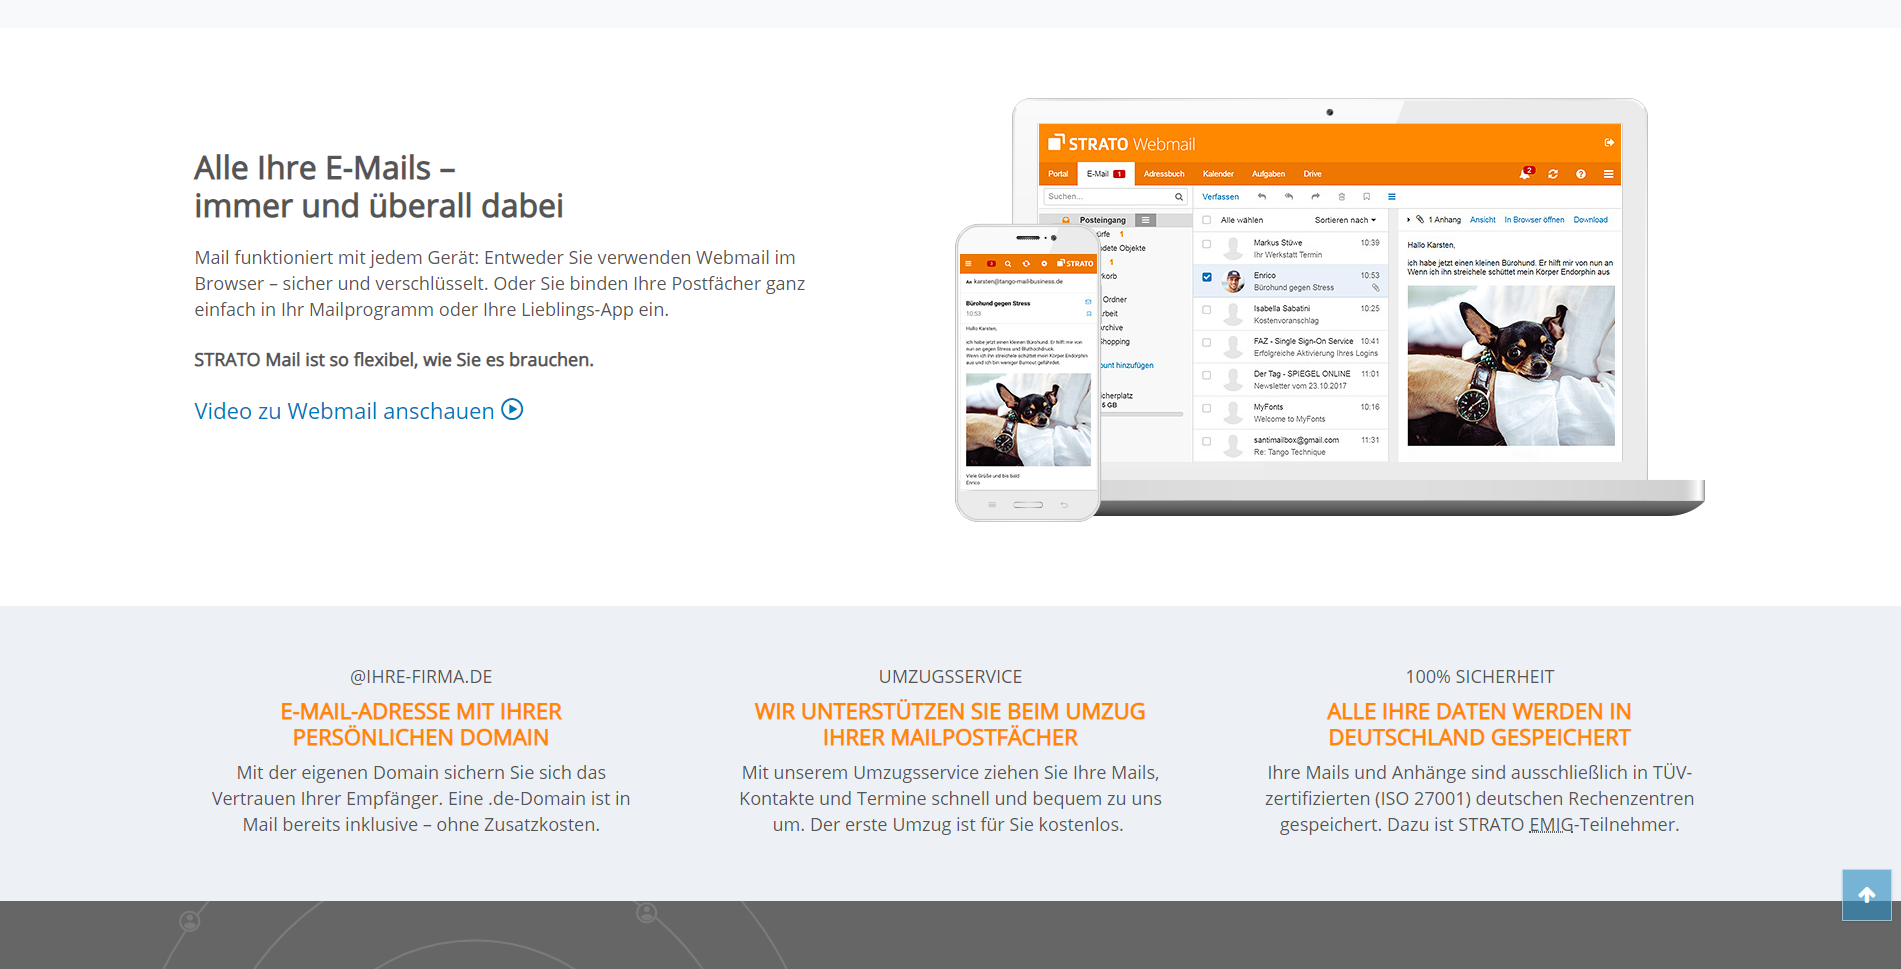Click the In Browser öffnen link

1534,220
